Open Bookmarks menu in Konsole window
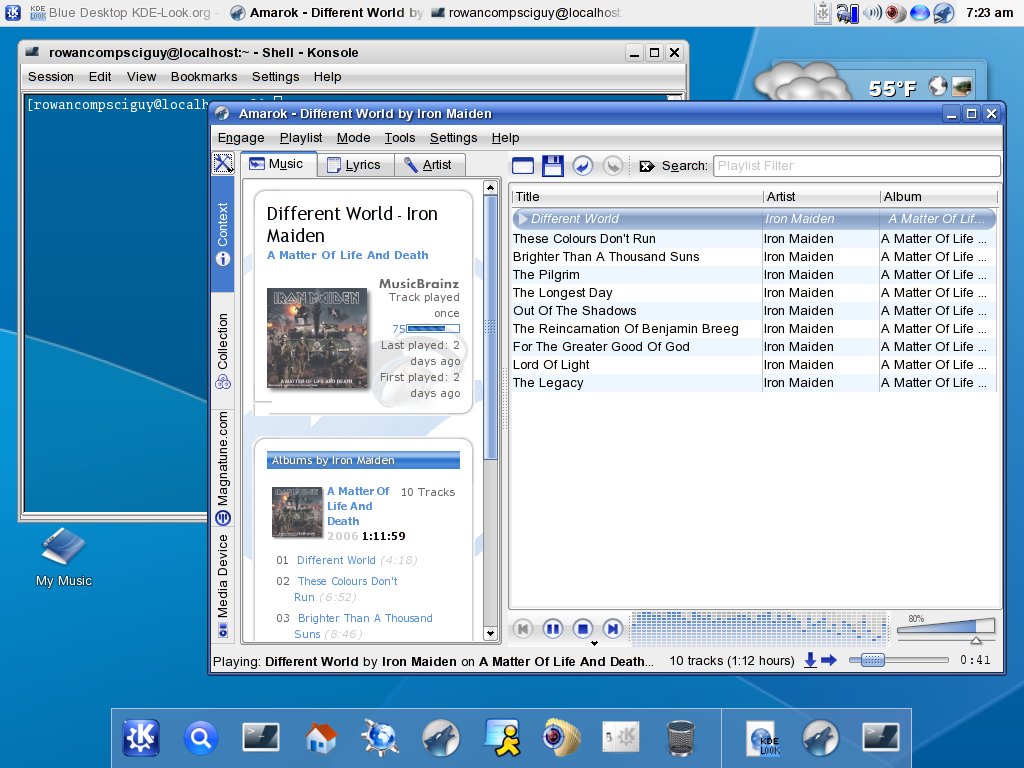This screenshot has width=1024, height=768. point(204,77)
